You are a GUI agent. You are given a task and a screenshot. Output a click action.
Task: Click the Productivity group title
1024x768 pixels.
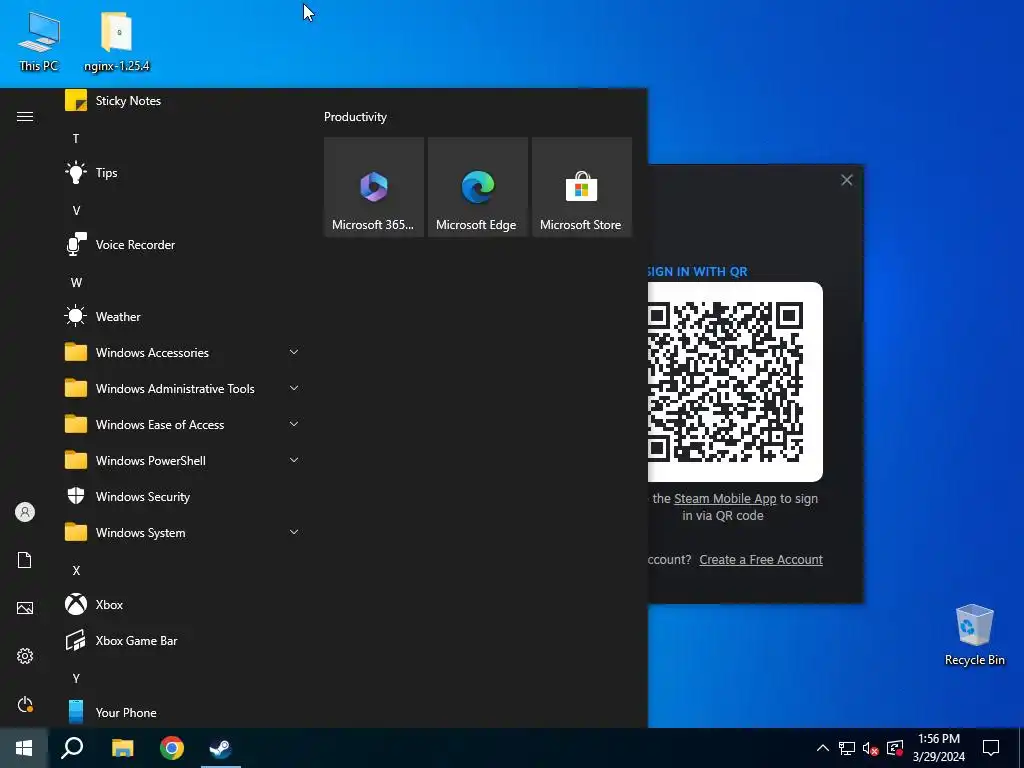point(355,117)
